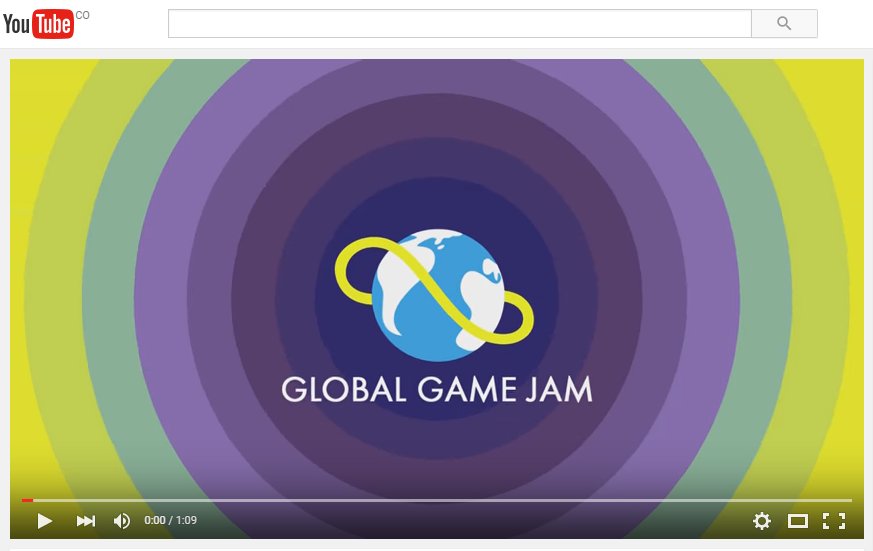Viewport: 873px width, 551px height.
Task: Seek on the video progress bar
Action: point(436,500)
